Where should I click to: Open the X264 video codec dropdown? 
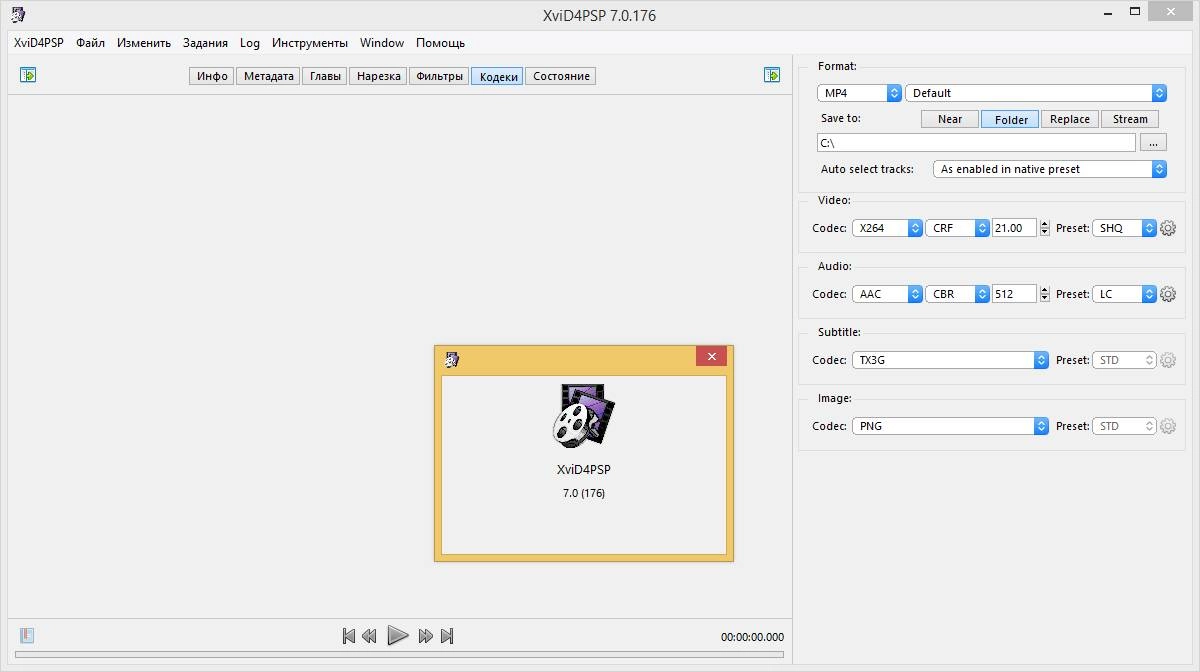887,228
